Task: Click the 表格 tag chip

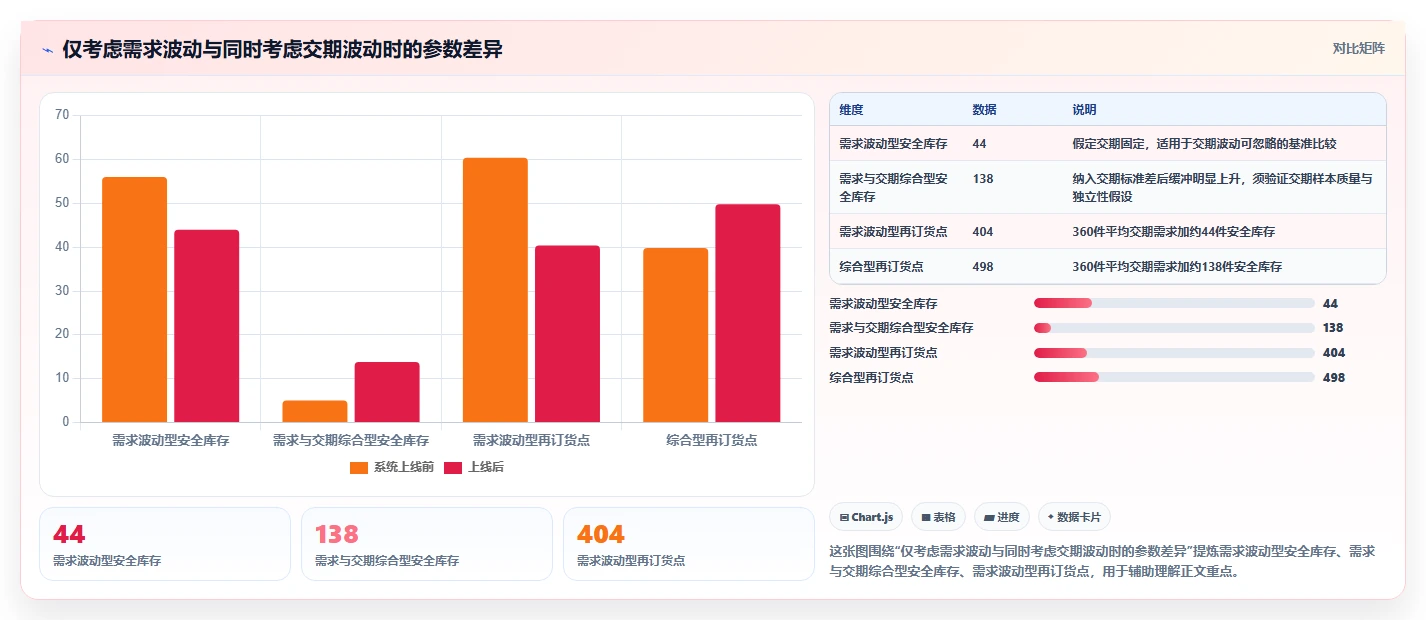Action: coord(938,517)
